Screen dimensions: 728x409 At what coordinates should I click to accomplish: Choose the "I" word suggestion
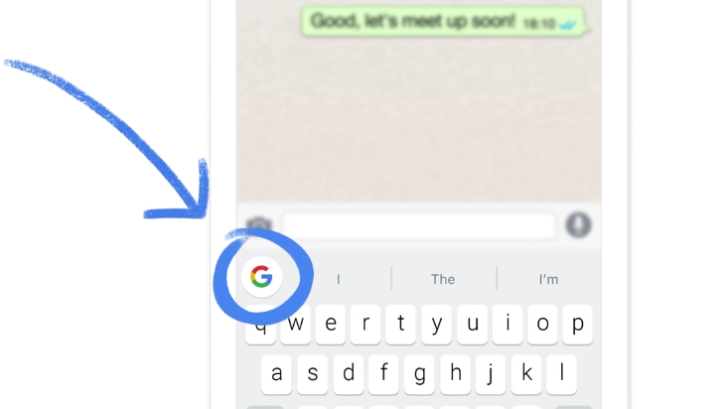pos(338,279)
